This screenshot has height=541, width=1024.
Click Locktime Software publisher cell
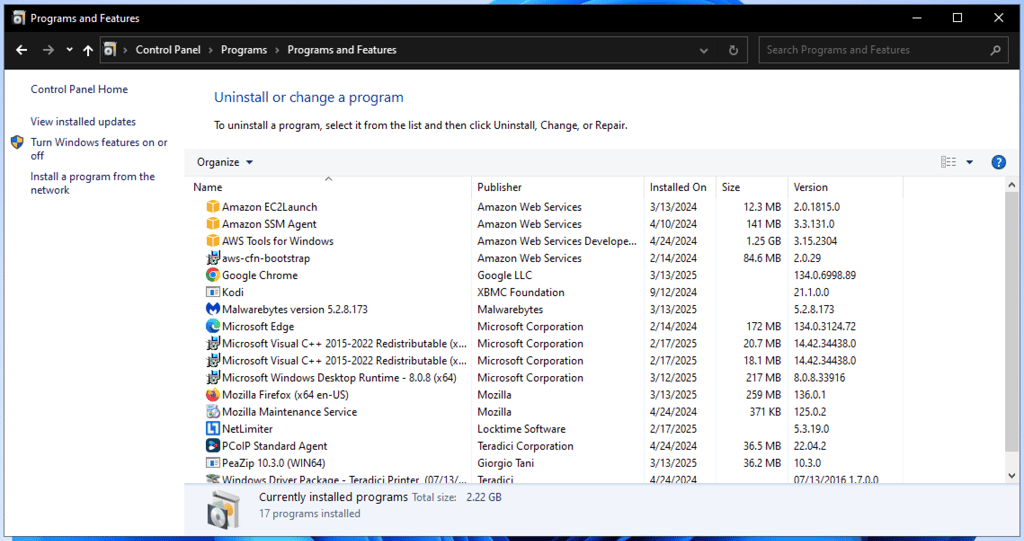pyautogui.click(x=521, y=429)
